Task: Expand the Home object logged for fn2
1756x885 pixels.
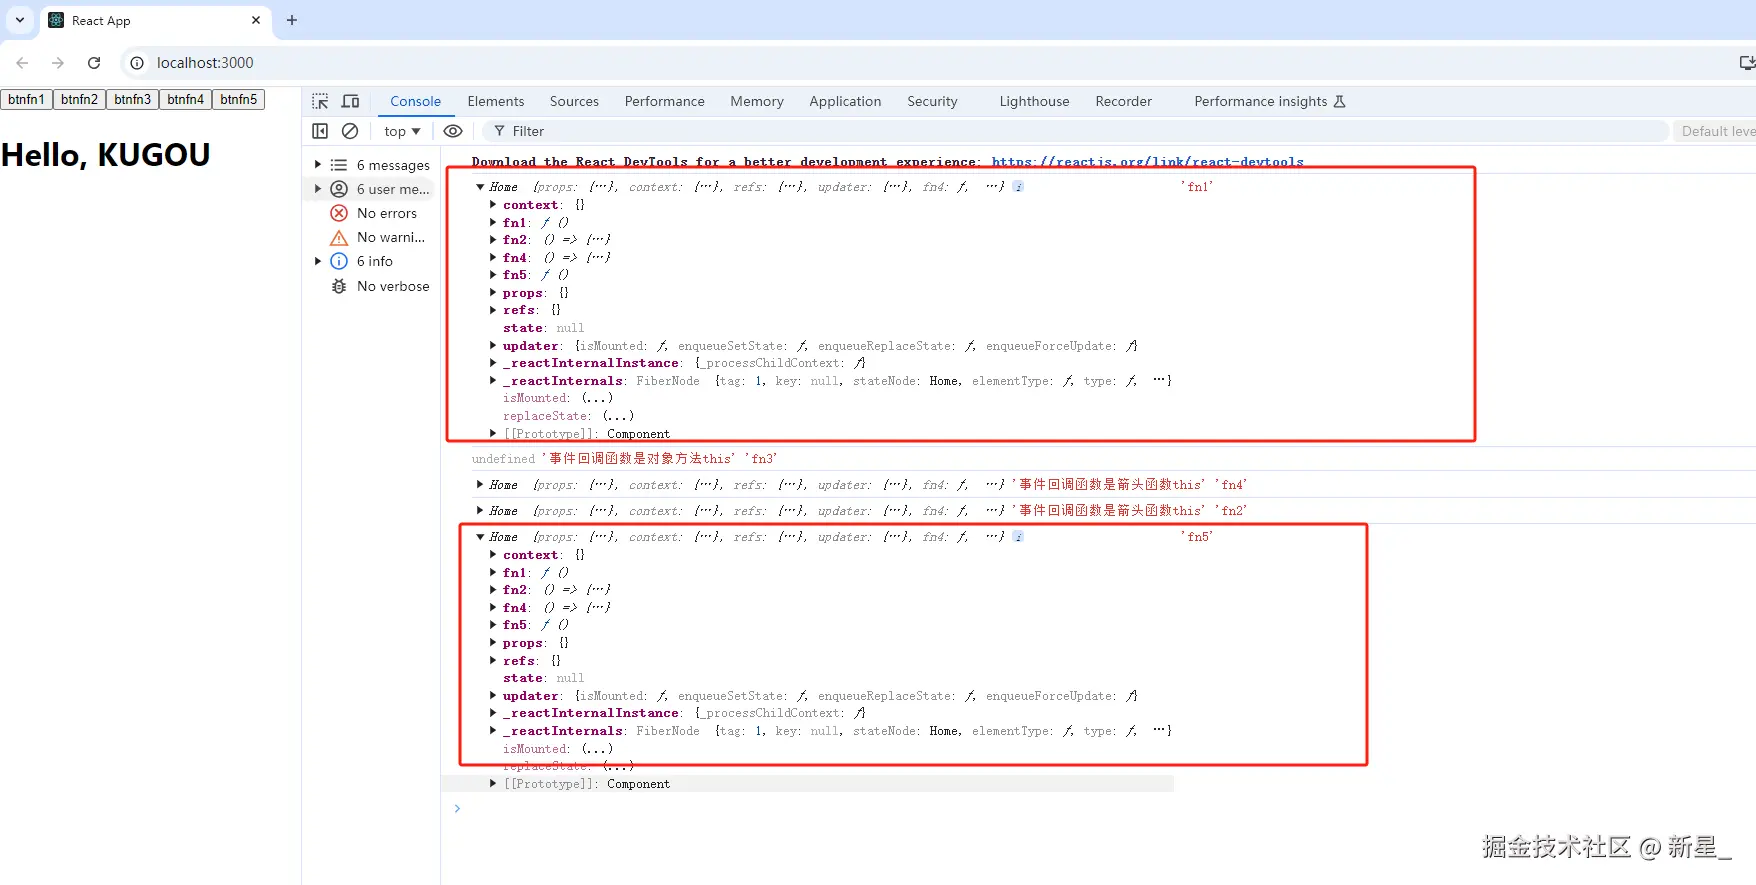Action: (x=480, y=511)
